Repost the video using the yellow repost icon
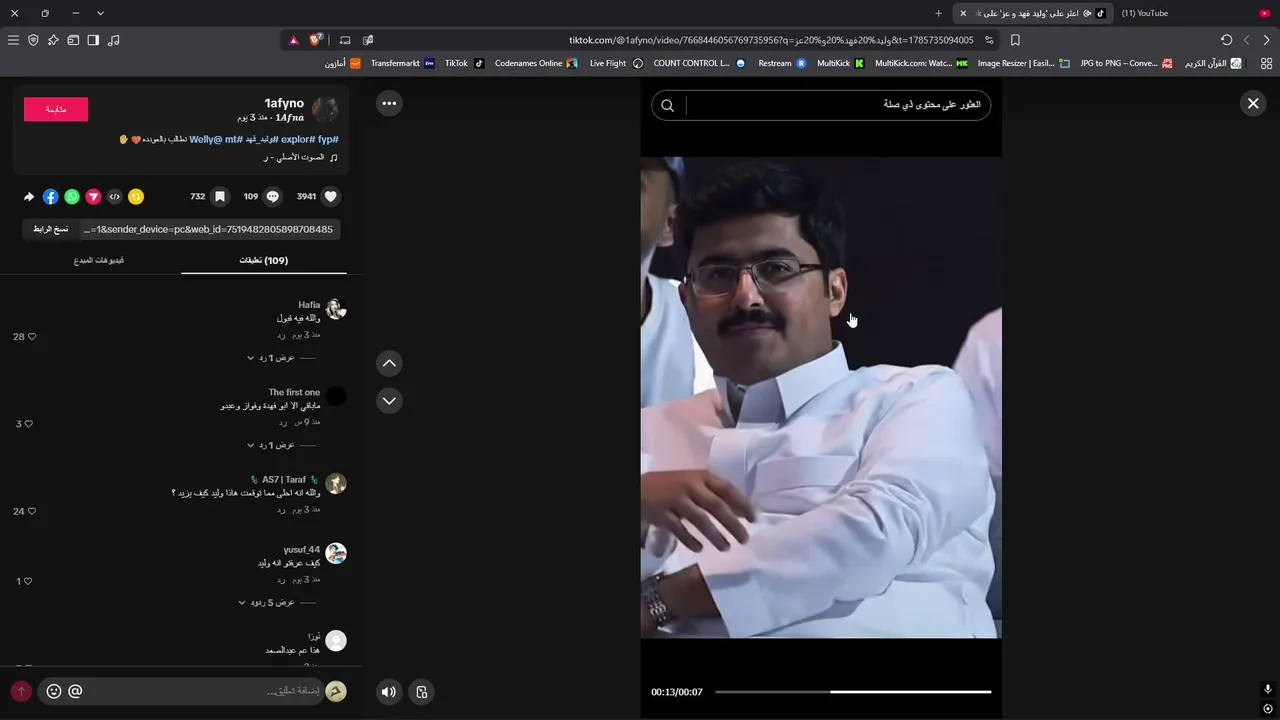Image resolution: width=1280 pixels, height=720 pixels. [x=136, y=197]
